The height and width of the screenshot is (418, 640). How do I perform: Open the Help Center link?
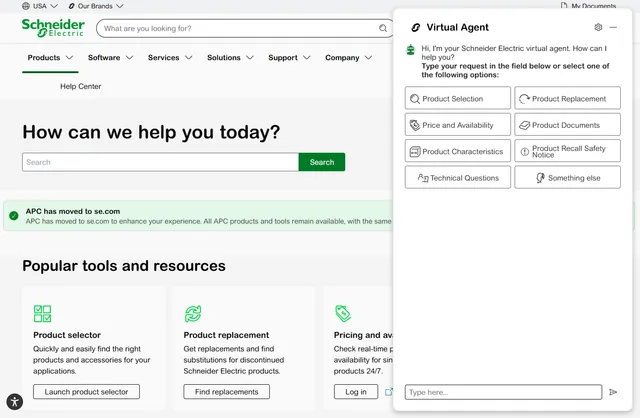point(80,86)
